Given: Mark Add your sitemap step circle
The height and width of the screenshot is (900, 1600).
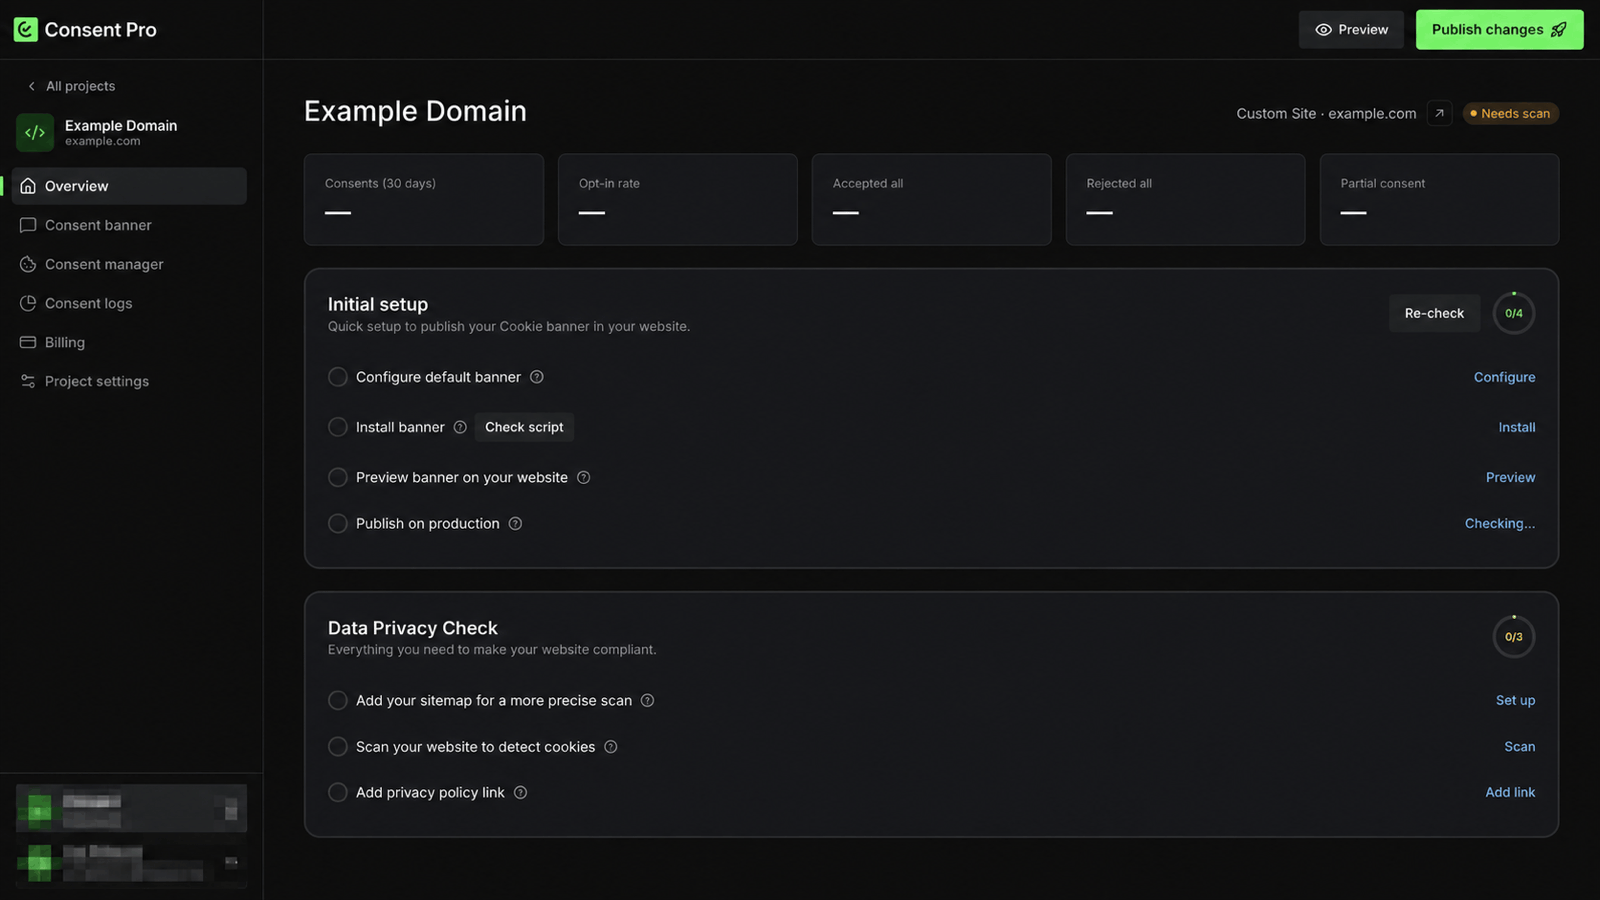Looking at the screenshot, I should (338, 701).
